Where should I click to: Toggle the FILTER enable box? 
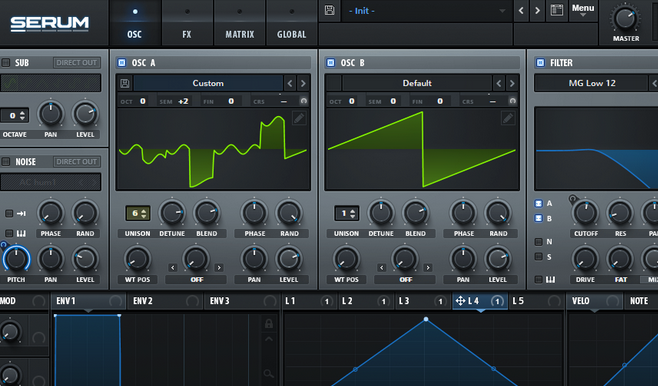click(x=540, y=63)
